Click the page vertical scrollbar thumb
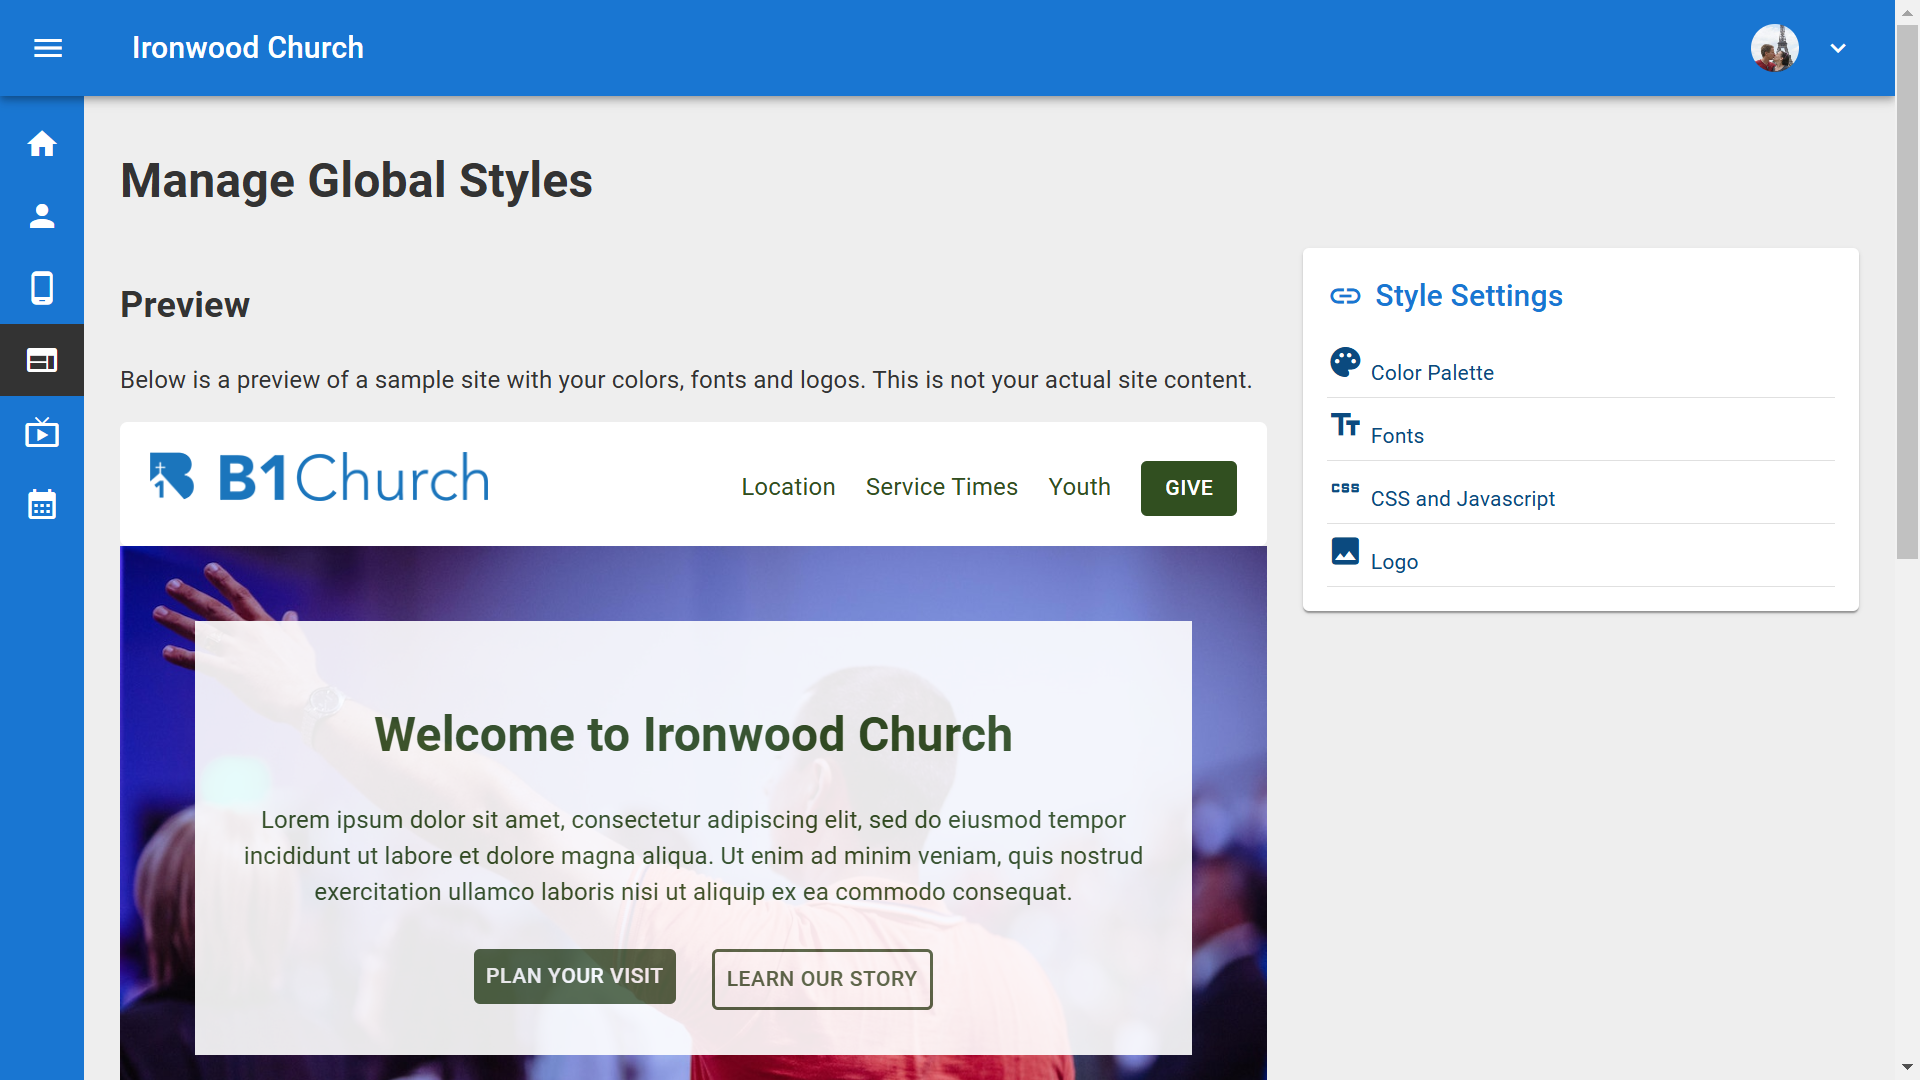1920x1080 pixels. (x=1907, y=290)
